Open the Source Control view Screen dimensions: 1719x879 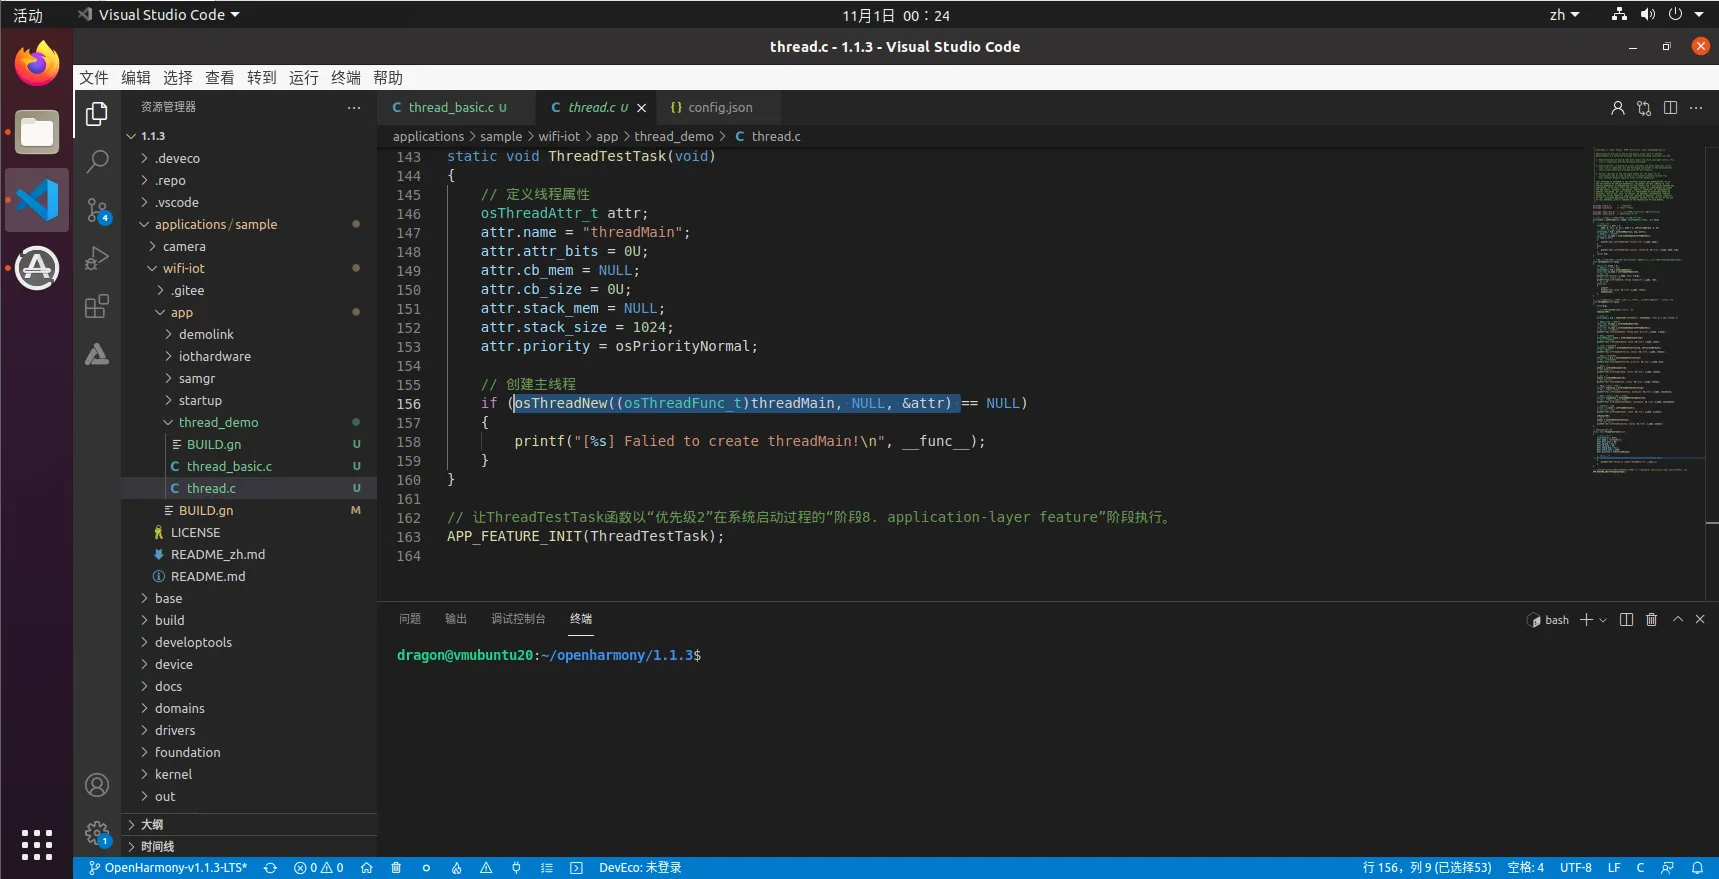click(97, 209)
